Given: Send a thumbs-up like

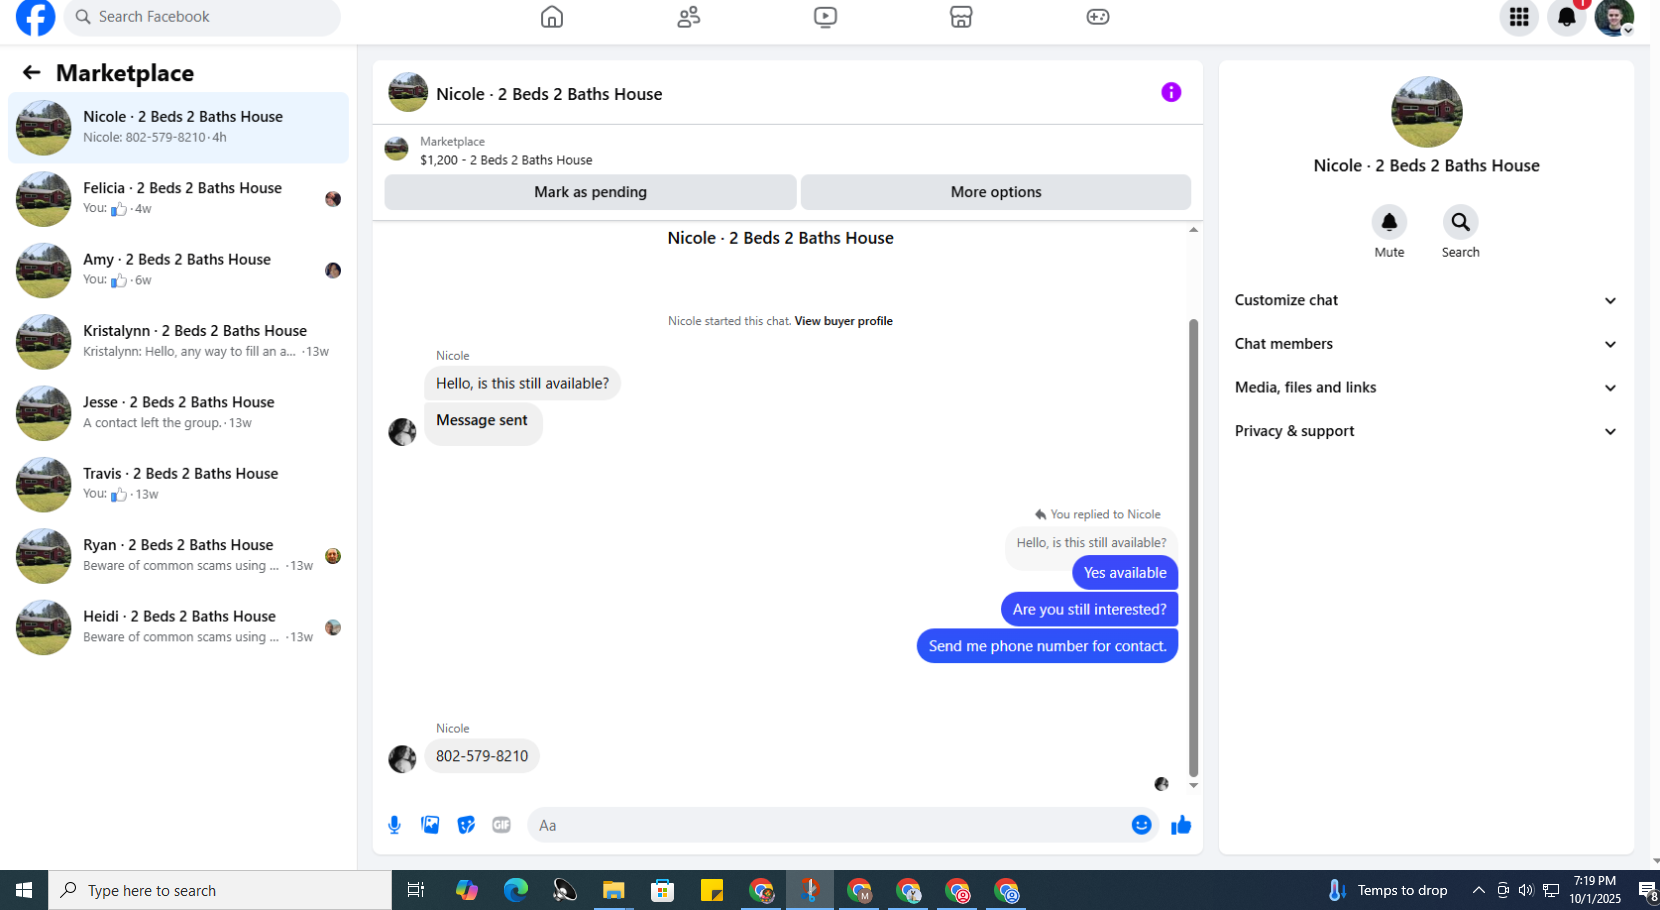Looking at the screenshot, I should [1181, 825].
